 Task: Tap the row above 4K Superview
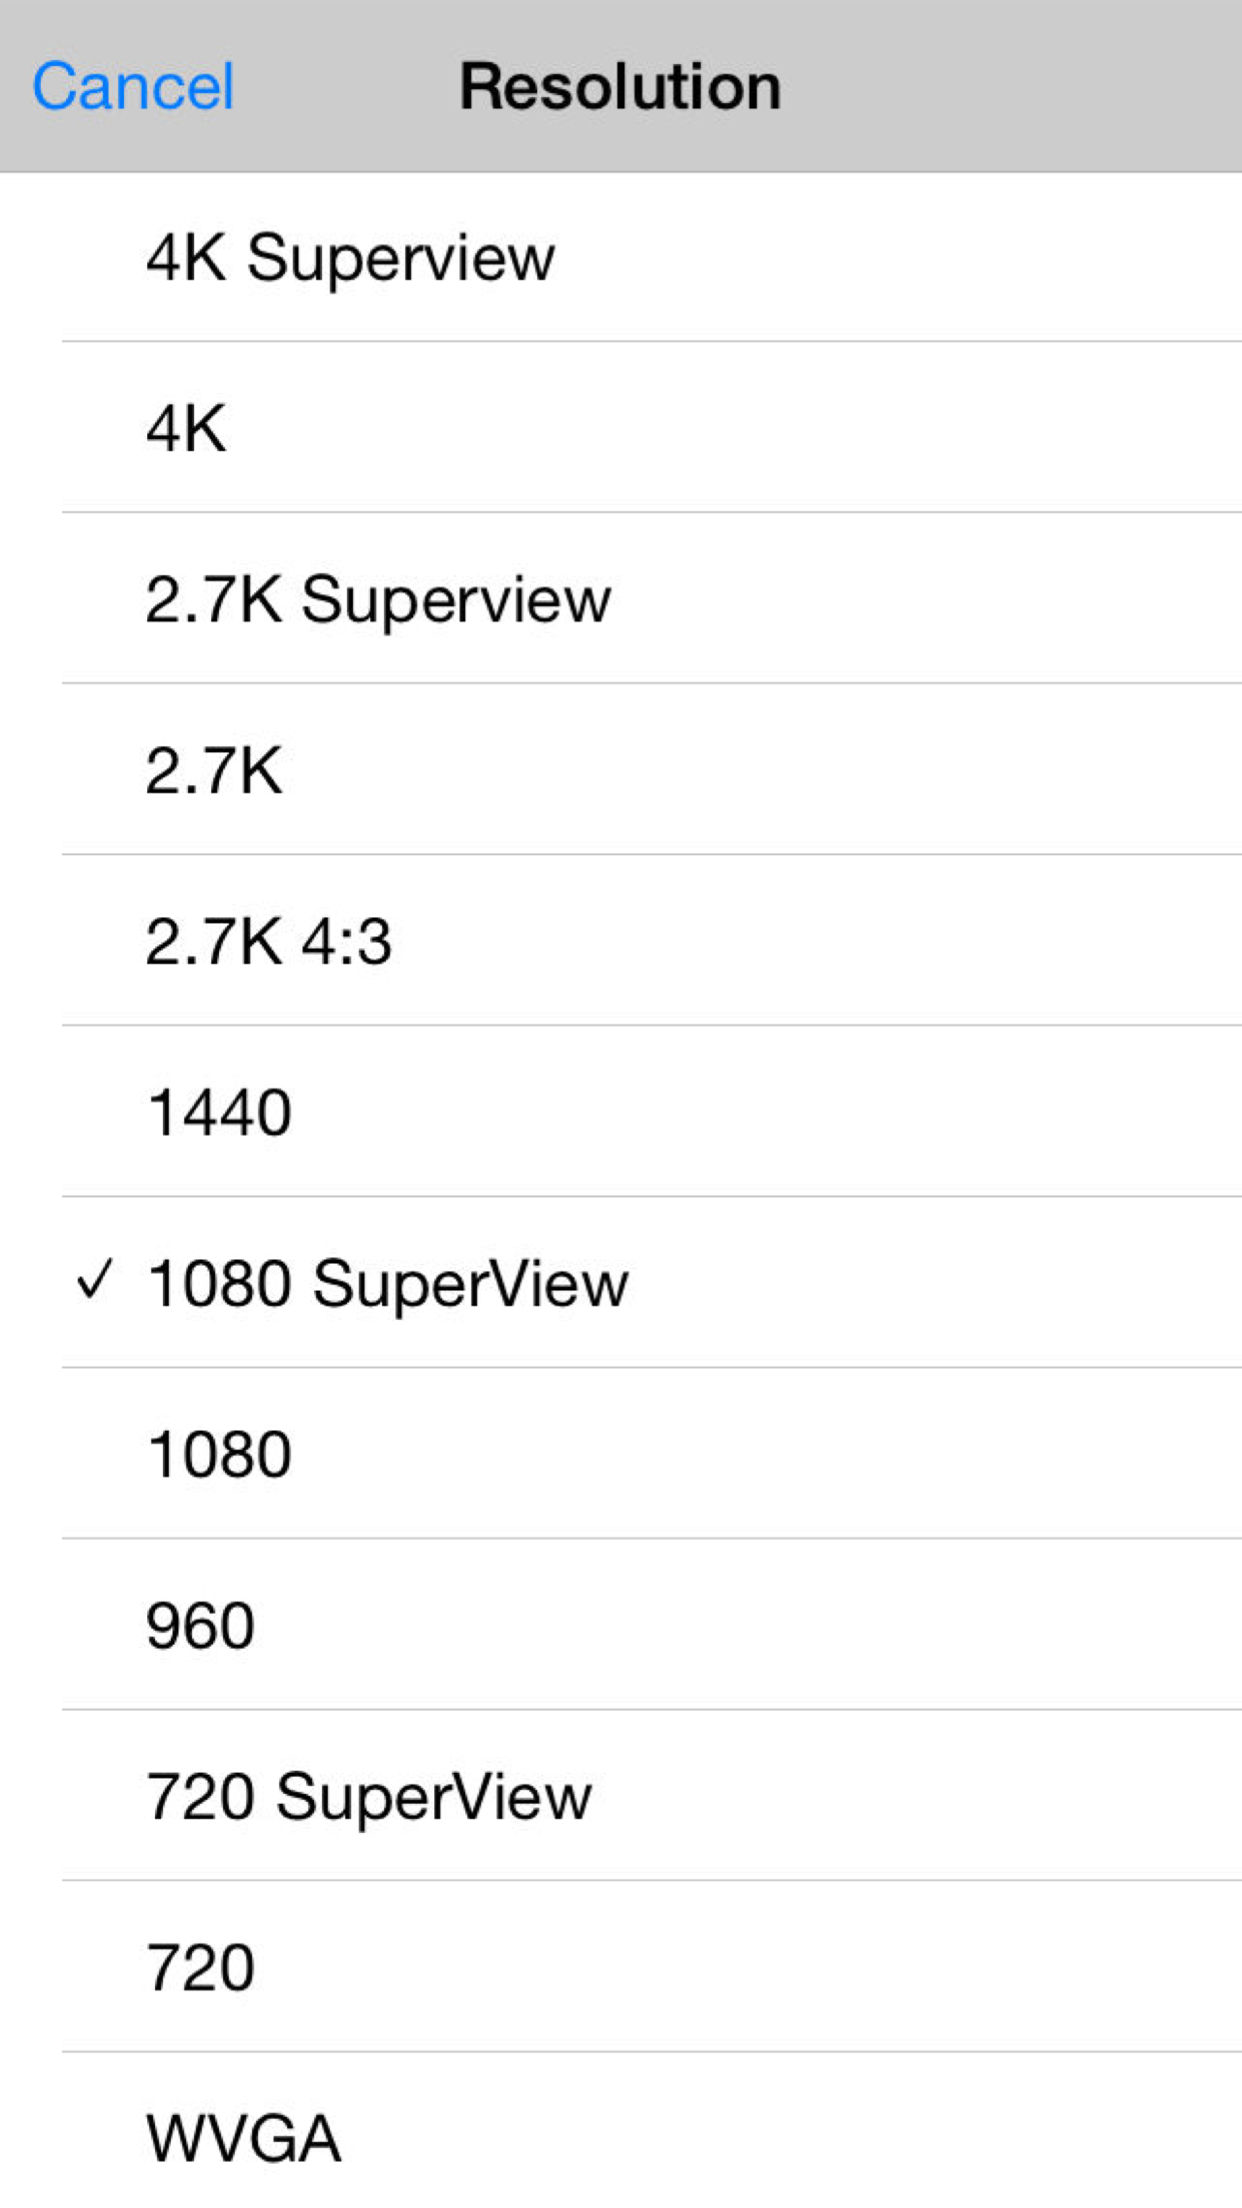(x=620, y=85)
